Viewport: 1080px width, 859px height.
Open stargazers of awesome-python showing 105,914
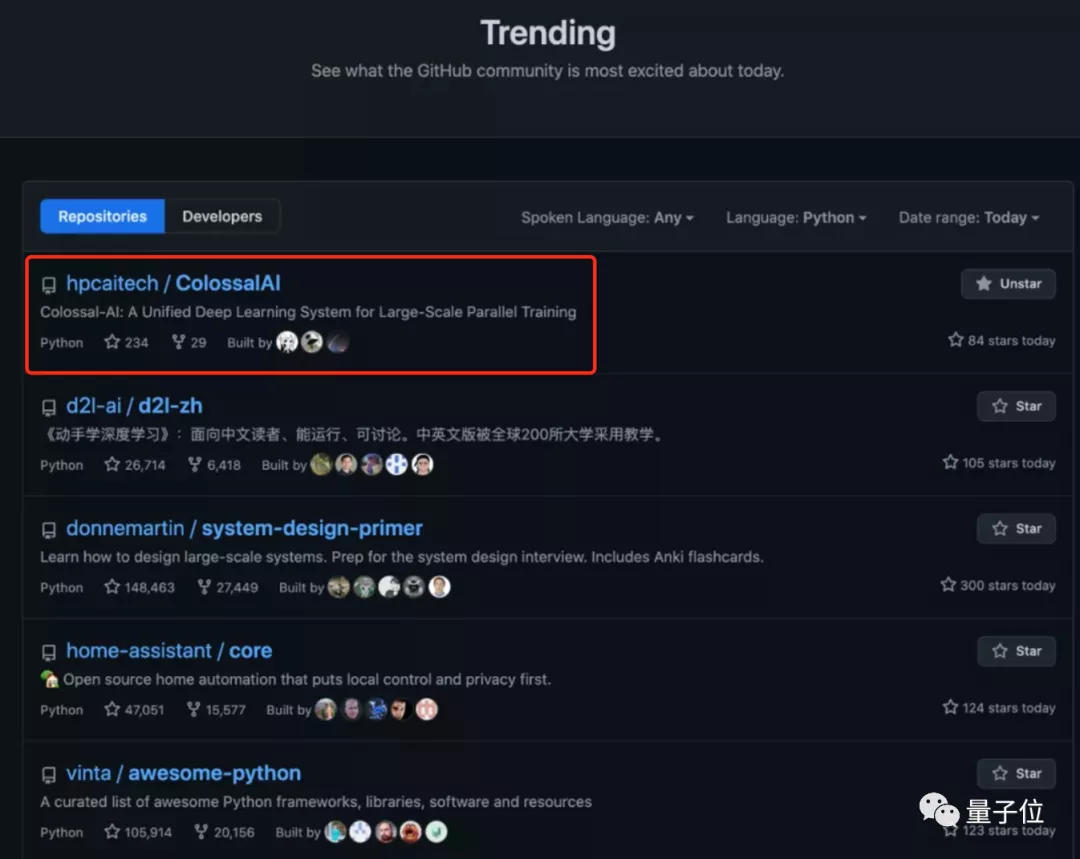click(x=138, y=832)
